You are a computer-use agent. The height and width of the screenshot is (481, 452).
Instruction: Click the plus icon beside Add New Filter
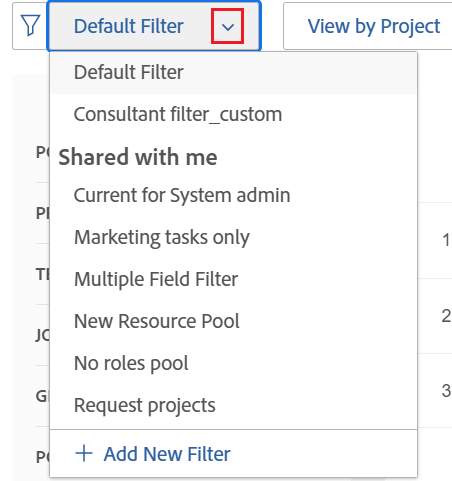point(84,454)
